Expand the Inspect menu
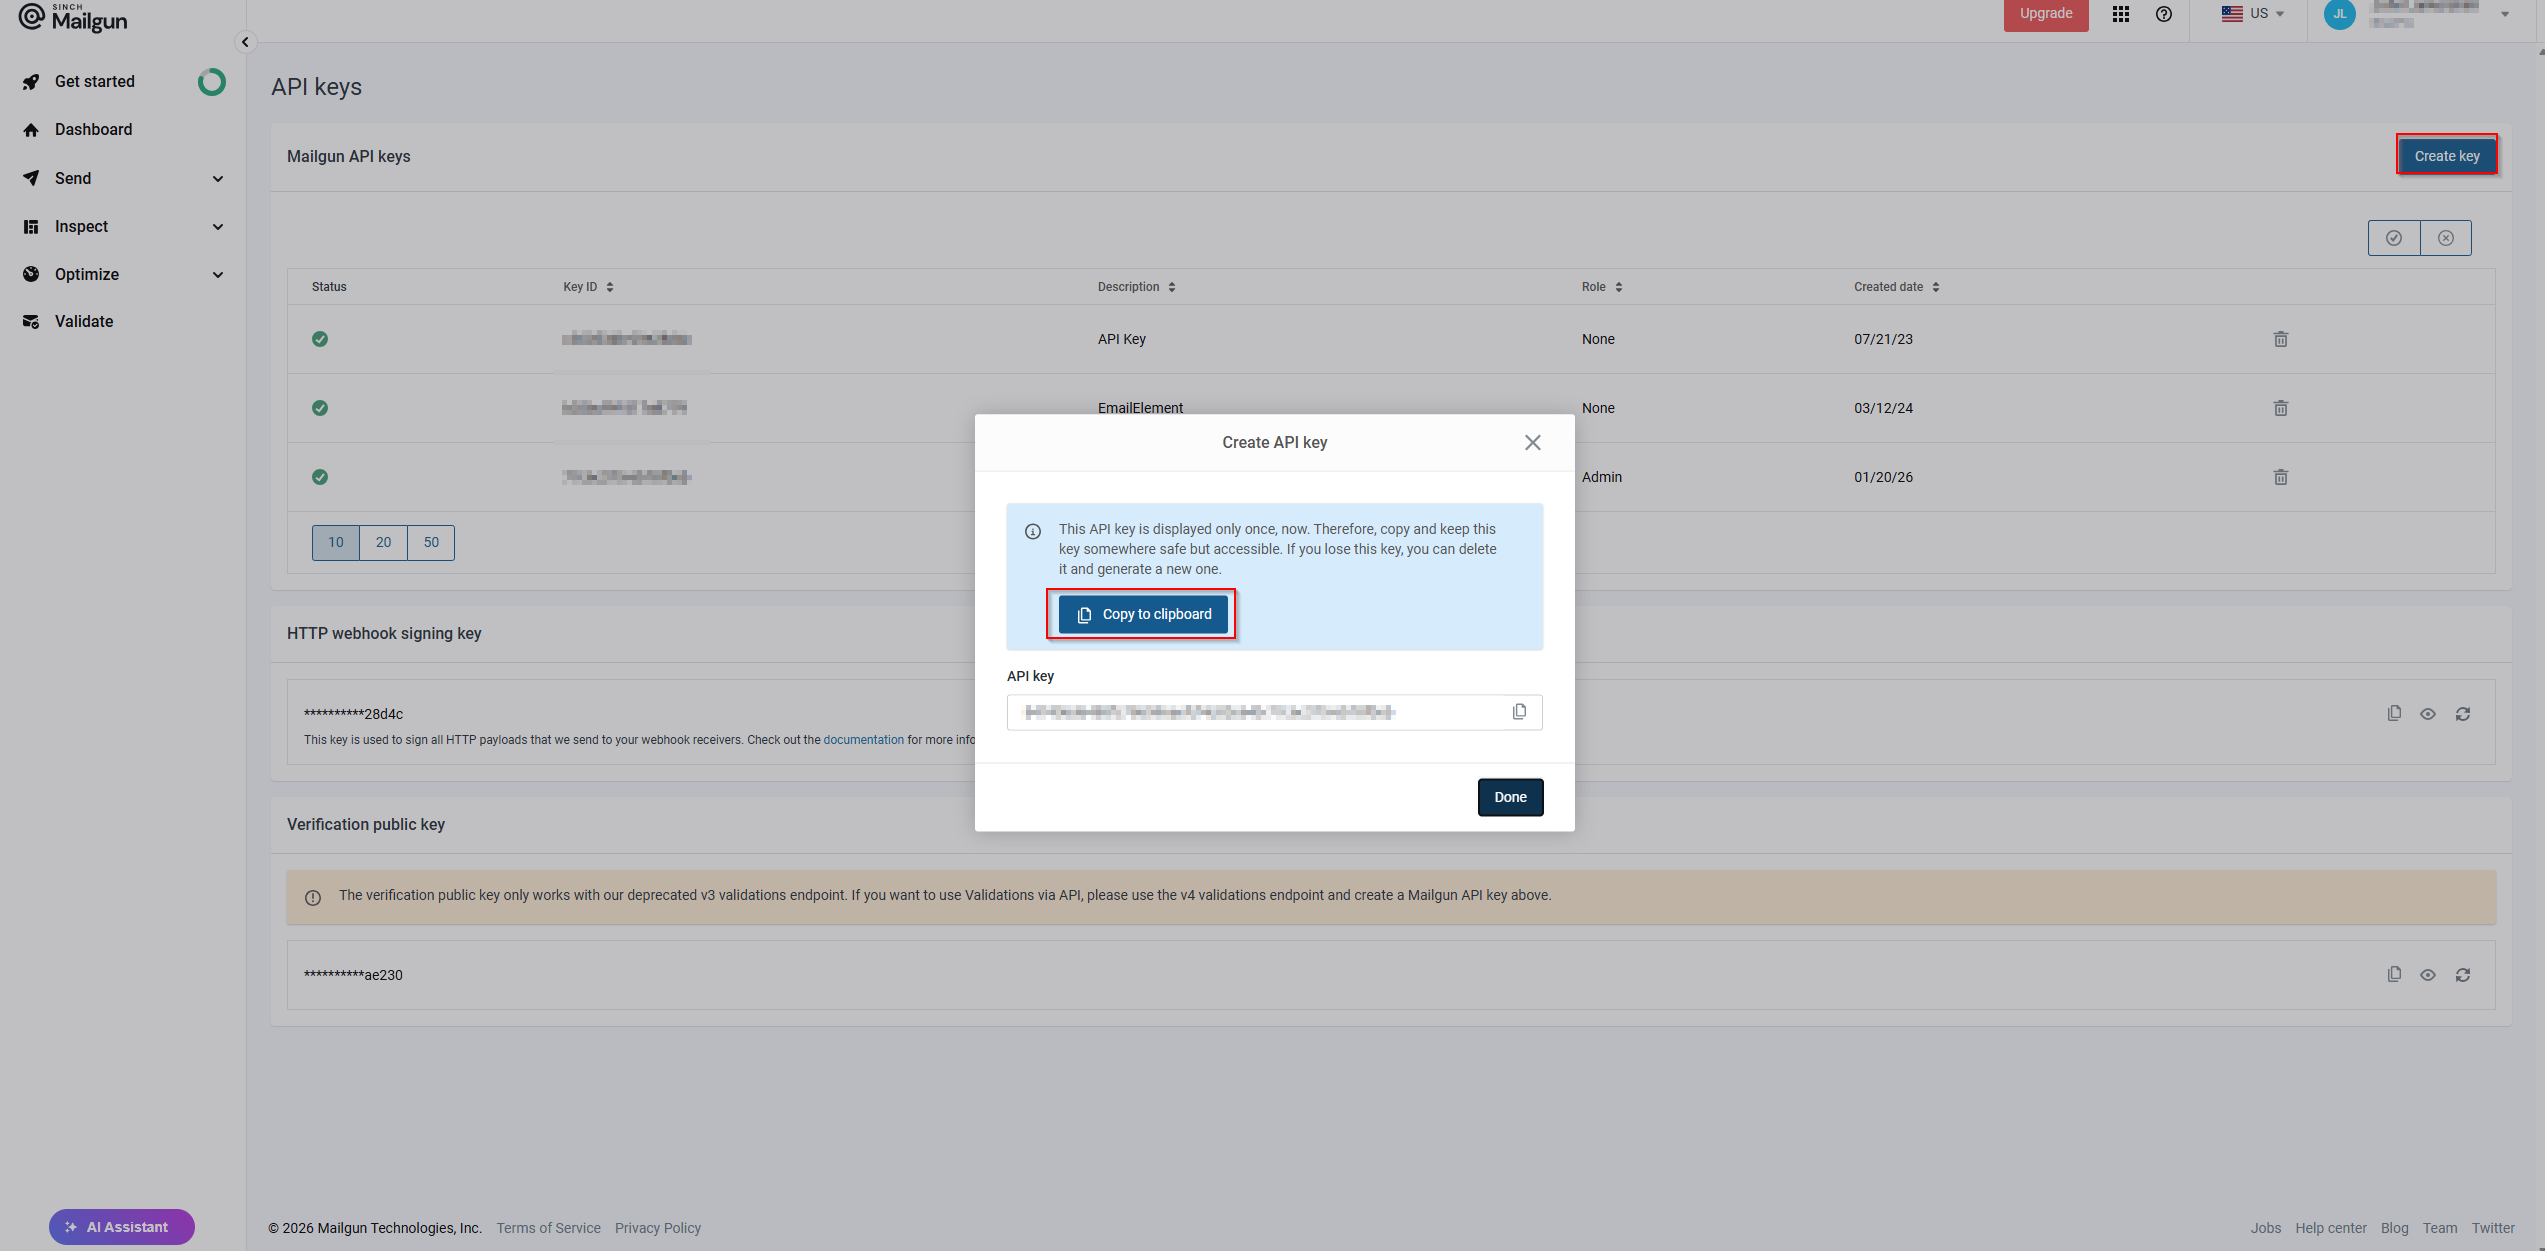 pos(123,226)
